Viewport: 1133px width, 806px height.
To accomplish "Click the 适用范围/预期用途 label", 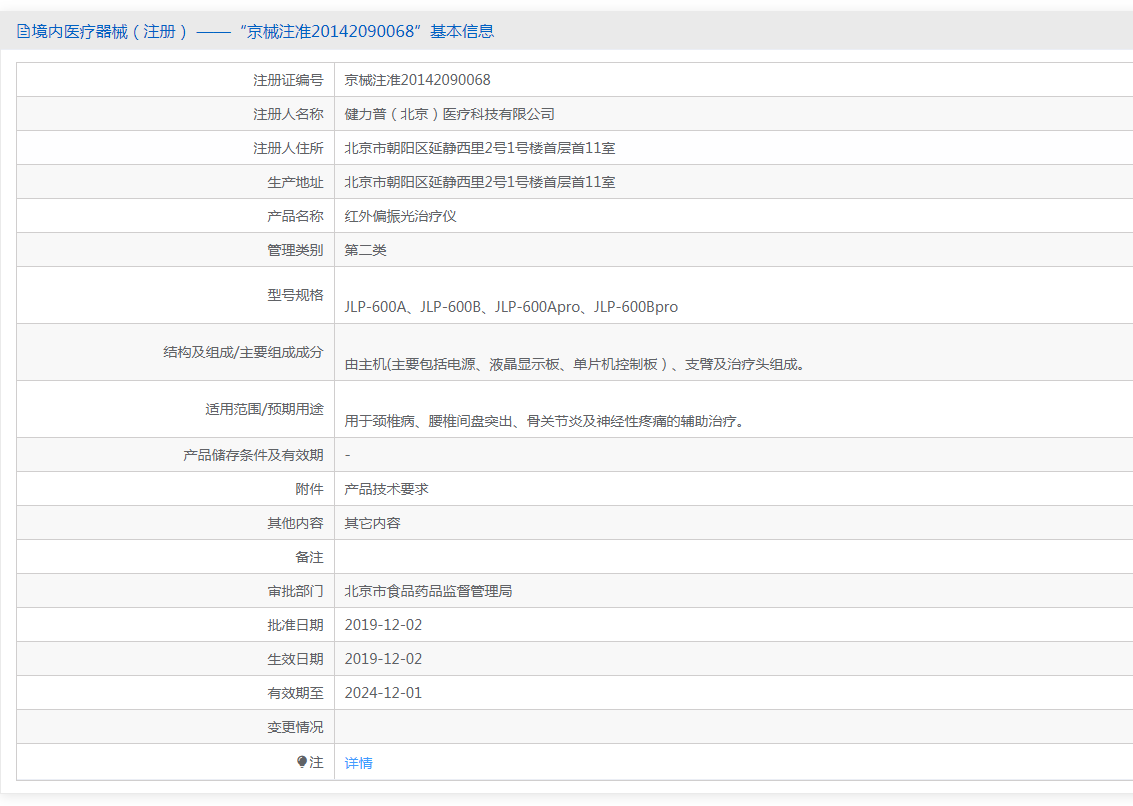I will tap(264, 409).
